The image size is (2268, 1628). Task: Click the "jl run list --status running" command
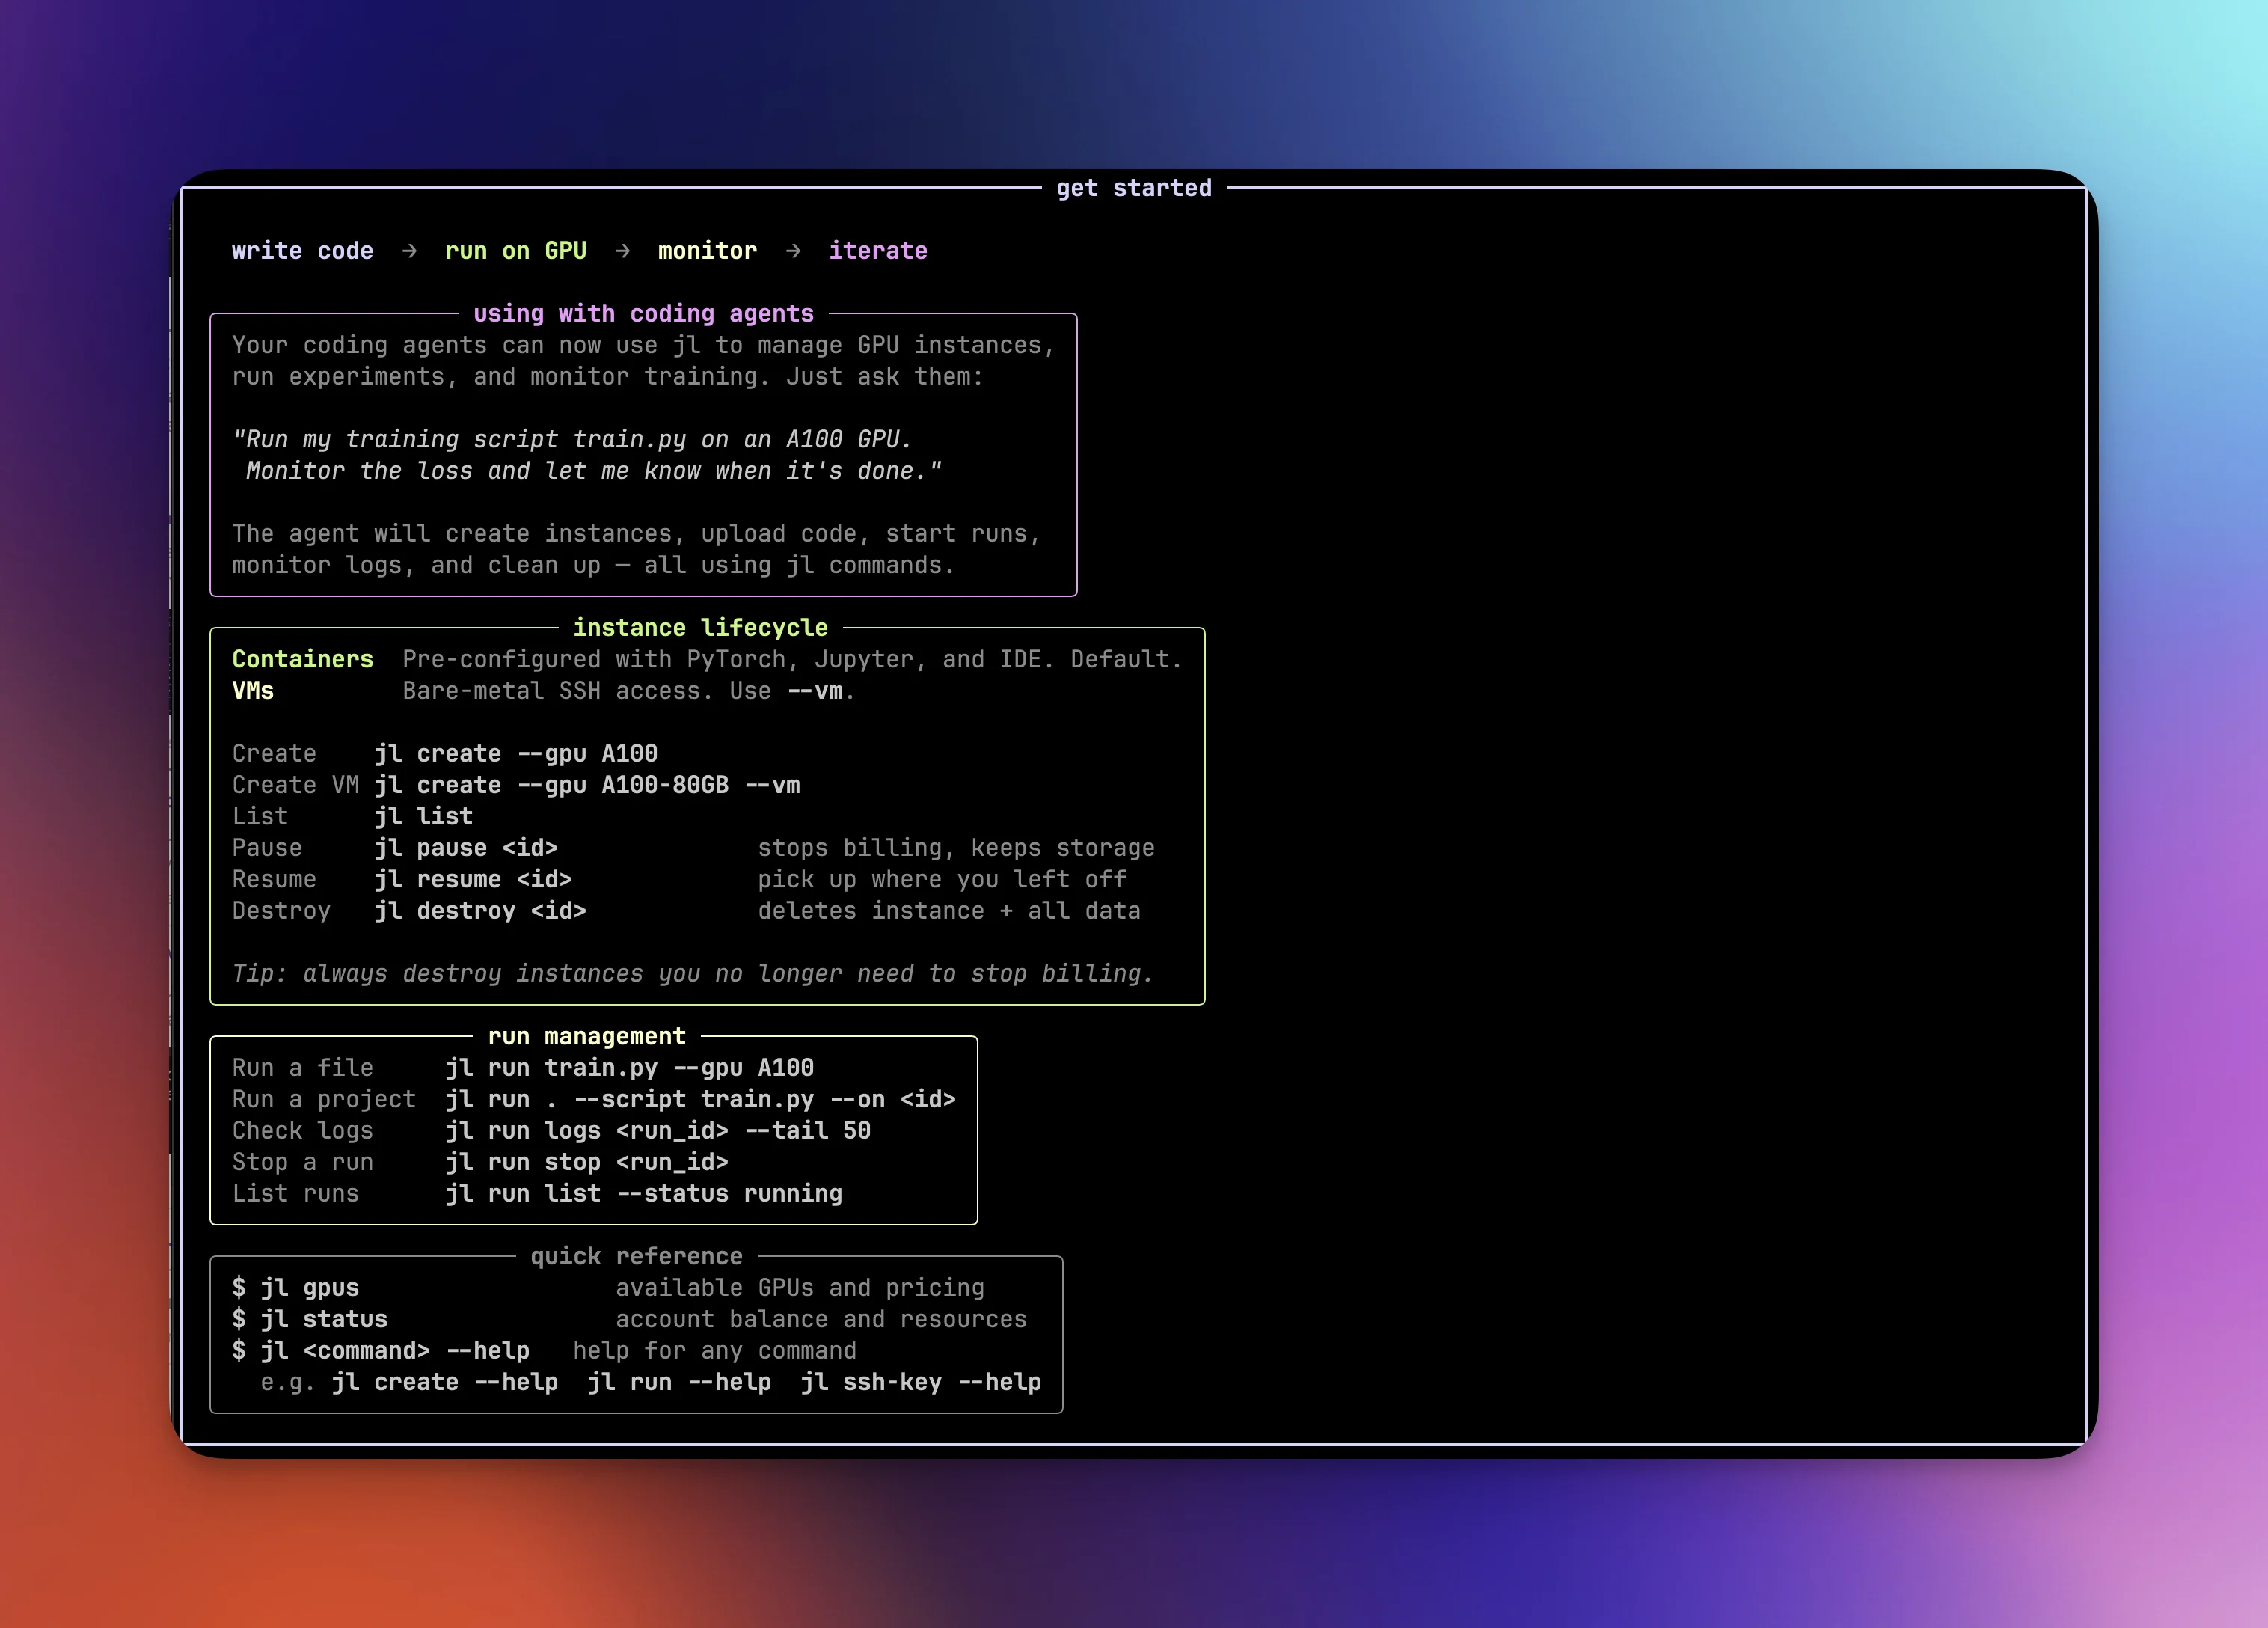(x=644, y=1194)
